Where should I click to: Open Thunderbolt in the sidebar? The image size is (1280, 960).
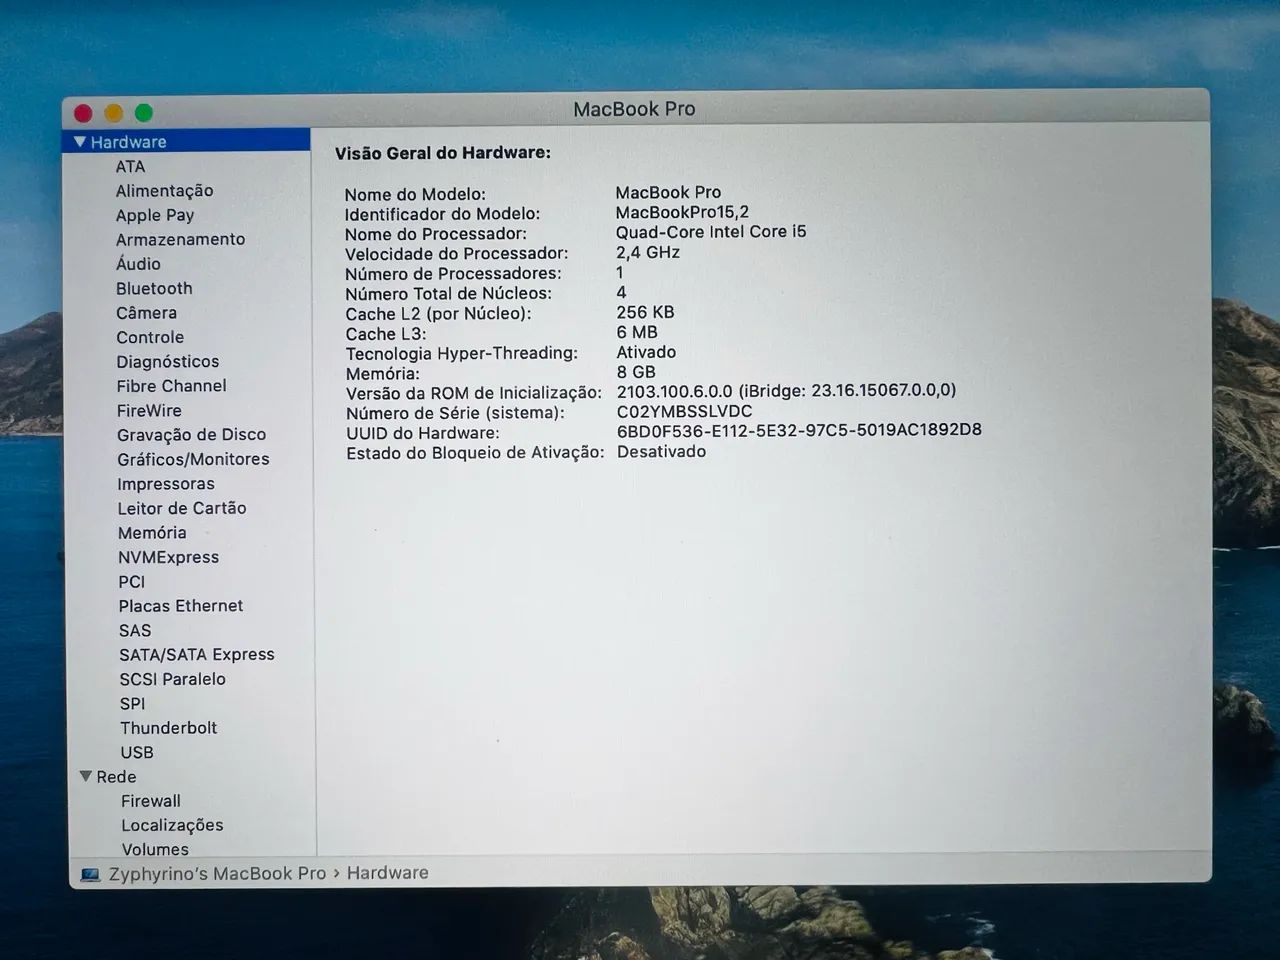click(168, 727)
